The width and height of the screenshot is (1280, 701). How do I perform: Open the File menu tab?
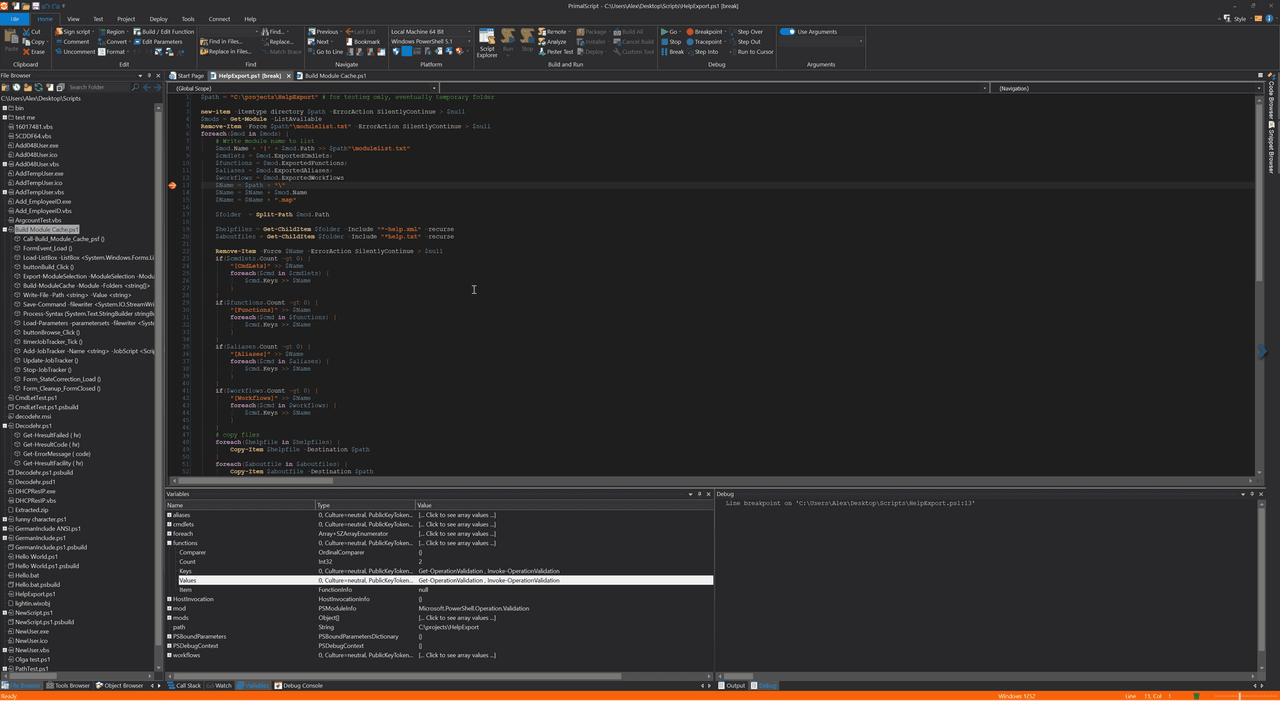click(x=15, y=19)
